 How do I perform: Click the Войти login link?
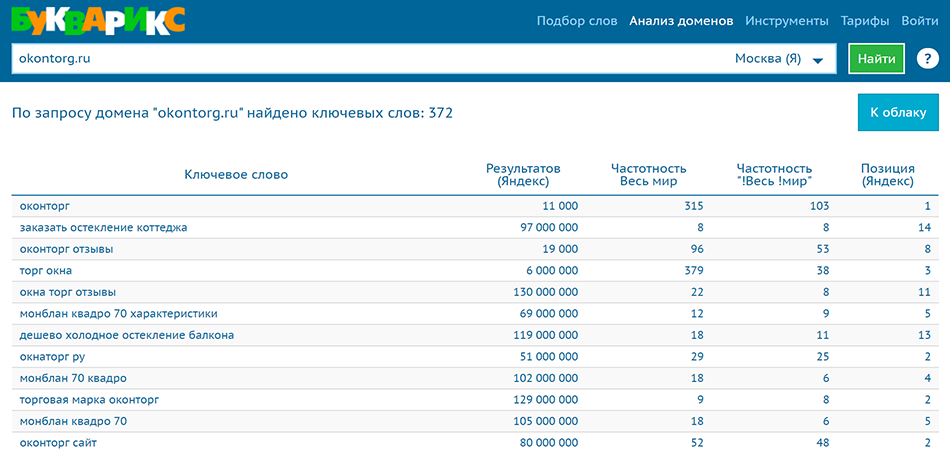tap(920, 21)
